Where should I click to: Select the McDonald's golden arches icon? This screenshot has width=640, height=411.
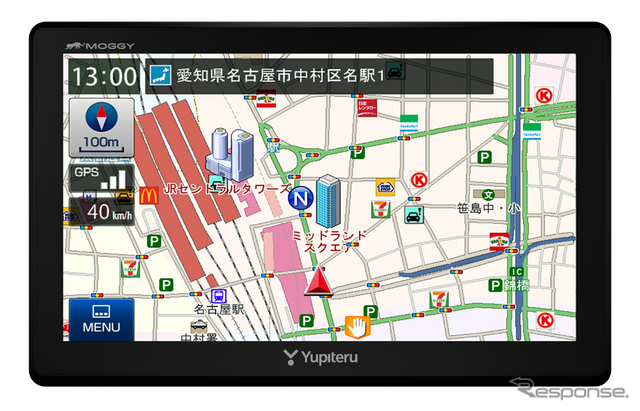click(x=149, y=196)
